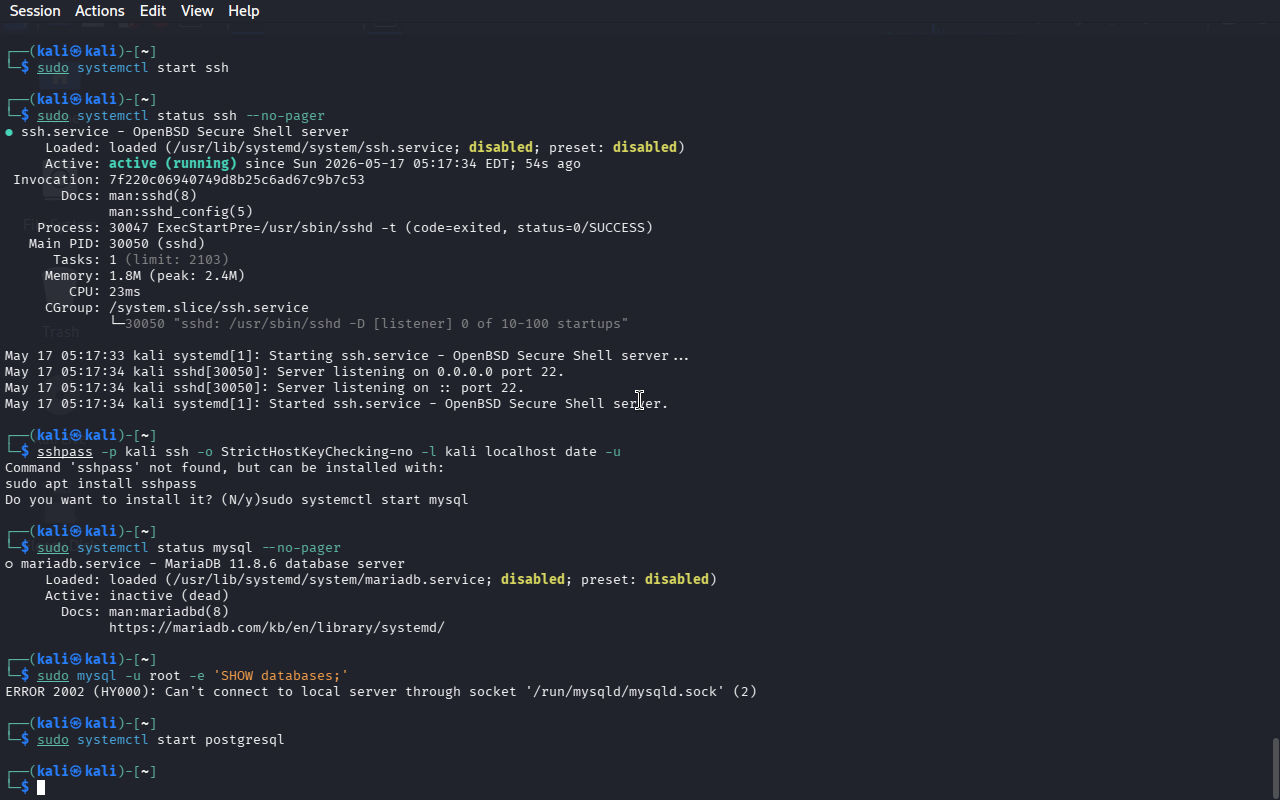Open the Session menu
Image resolution: width=1280 pixels, height=800 pixels.
(x=35, y=11)
